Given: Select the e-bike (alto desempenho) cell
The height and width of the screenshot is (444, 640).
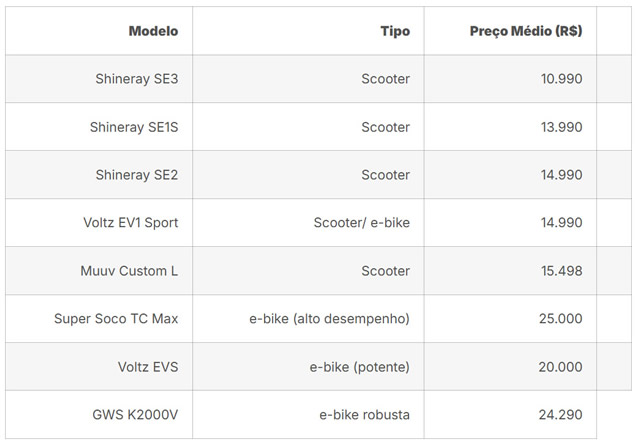Looking at the screenshot, I should click(329, 319).
